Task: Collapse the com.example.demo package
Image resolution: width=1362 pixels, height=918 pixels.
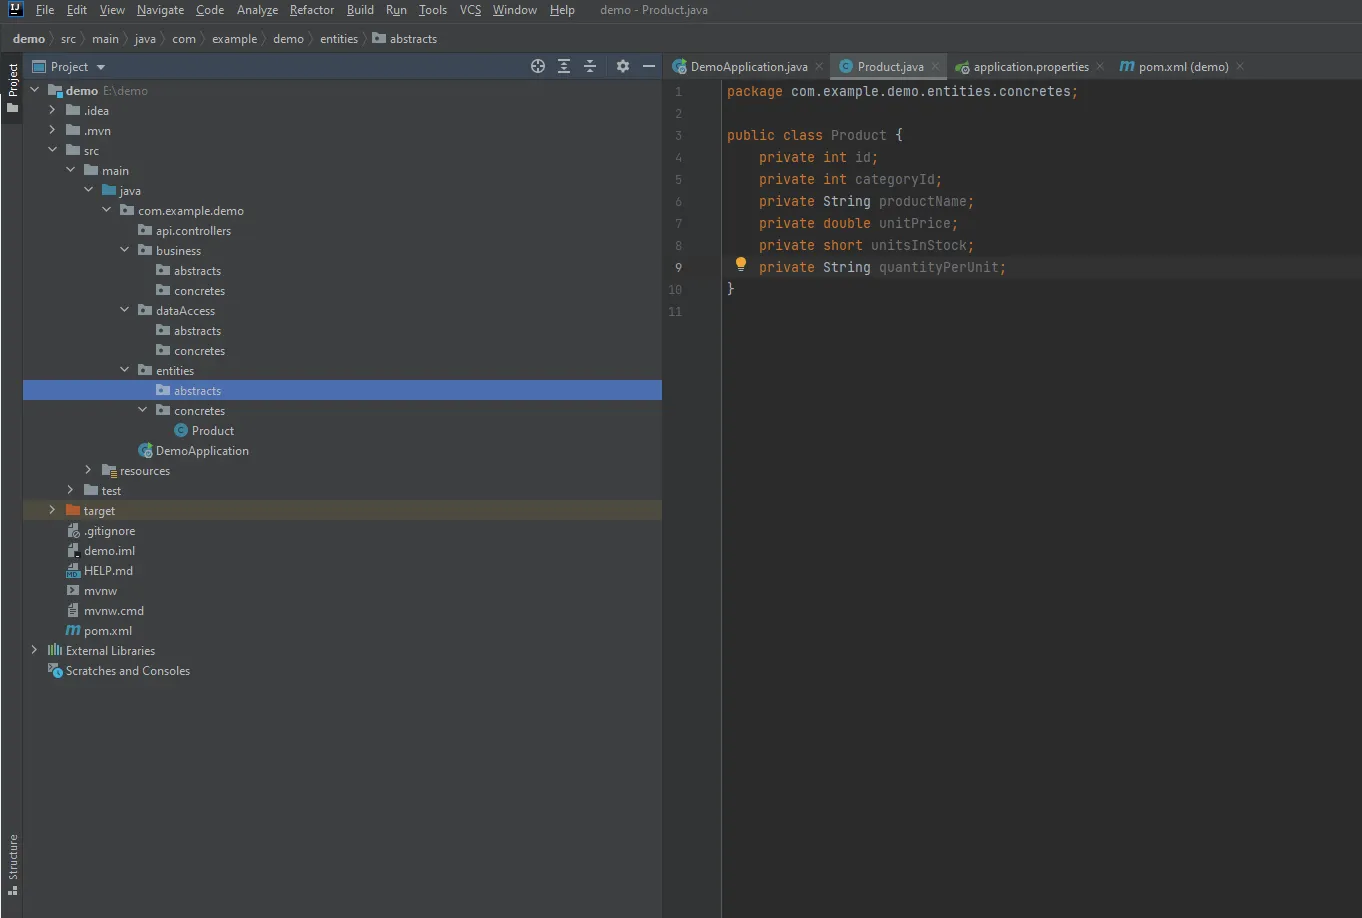Action: tap(107, 210)
